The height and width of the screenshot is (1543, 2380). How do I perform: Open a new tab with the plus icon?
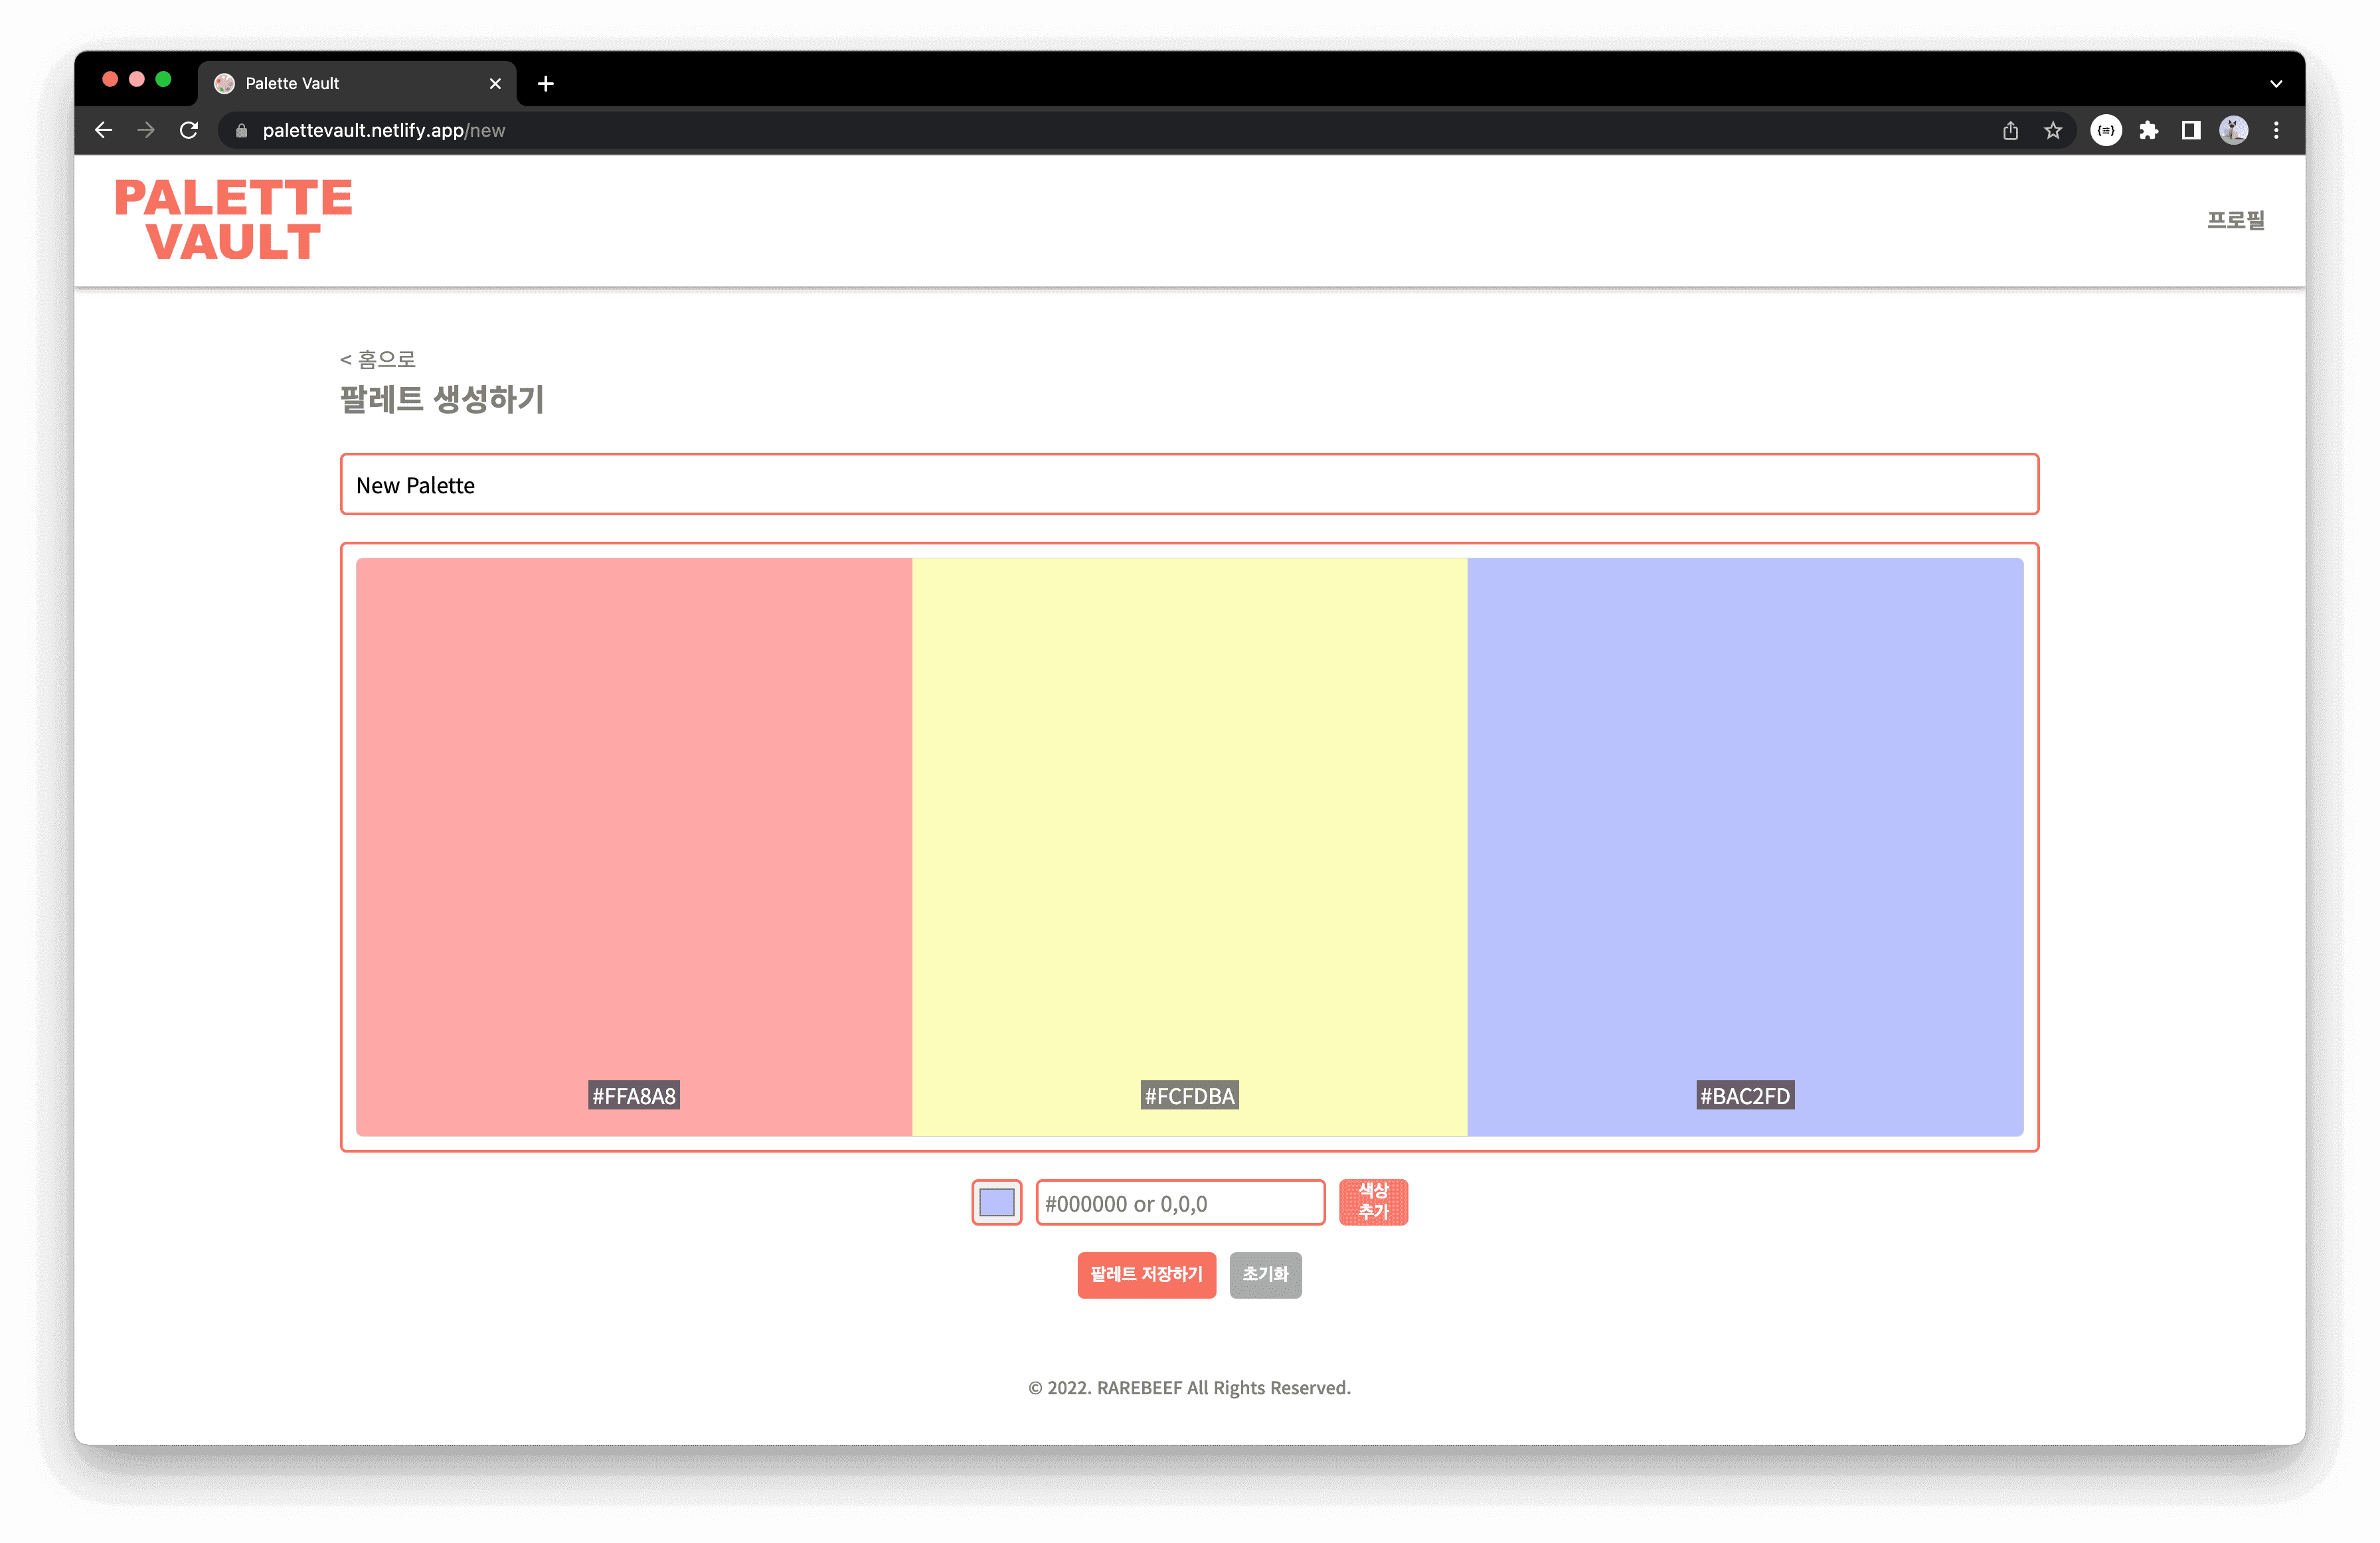point(546,84)
